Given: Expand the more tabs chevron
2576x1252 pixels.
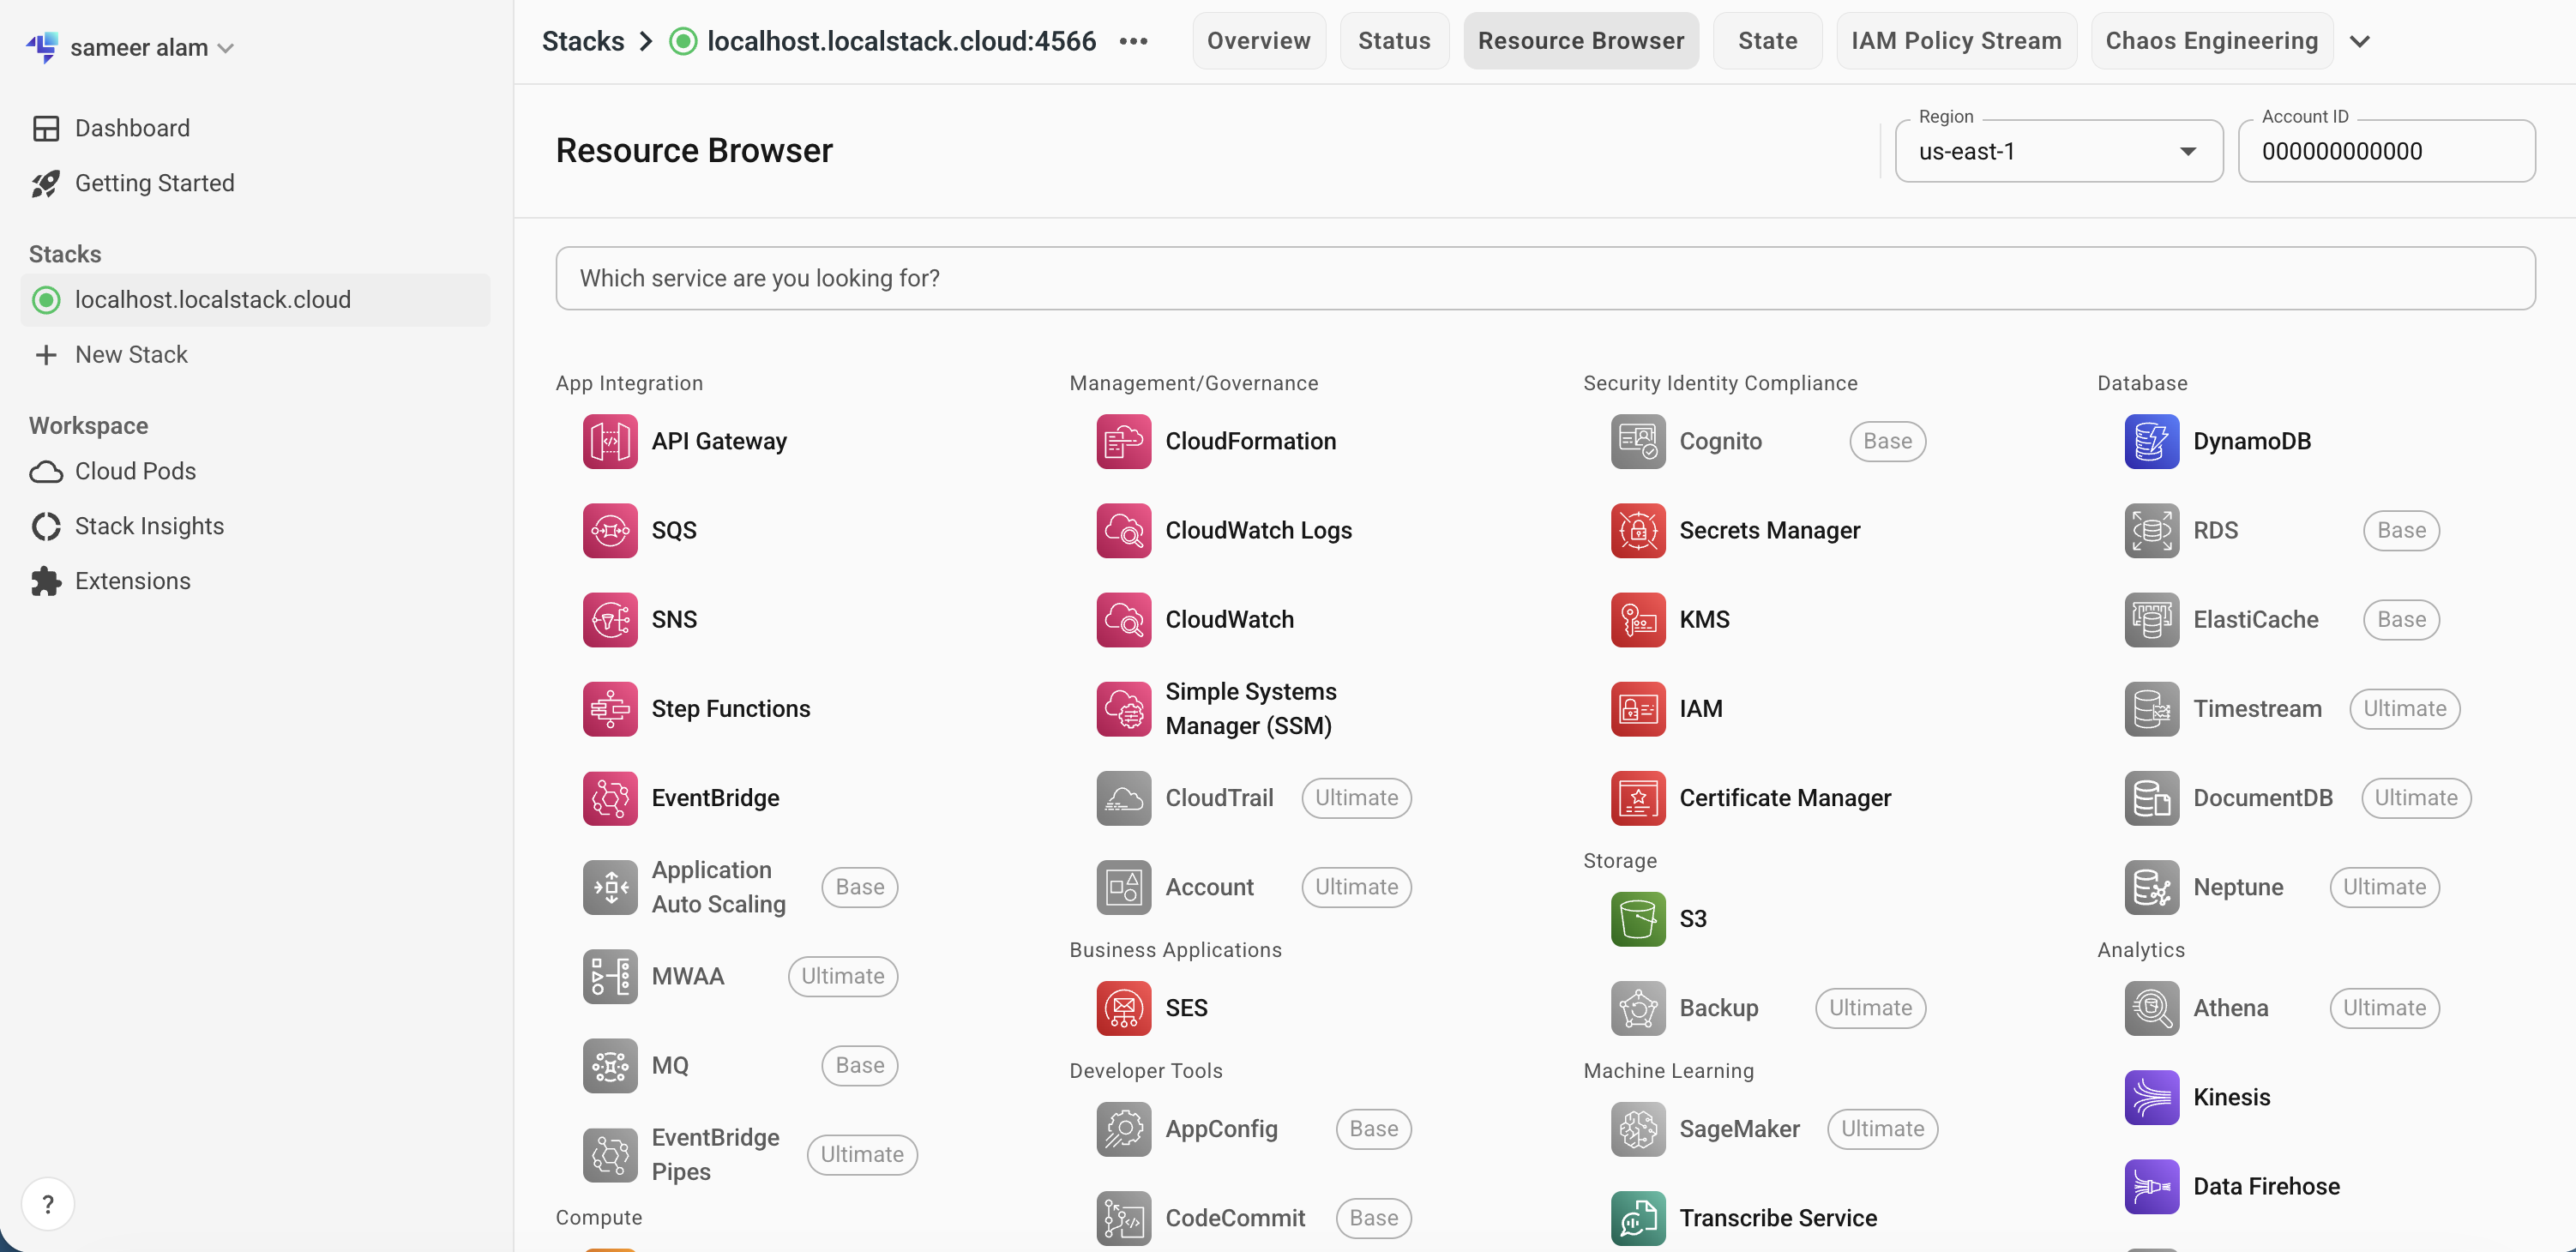Looking at the screenshot, I should point(2360,41).
